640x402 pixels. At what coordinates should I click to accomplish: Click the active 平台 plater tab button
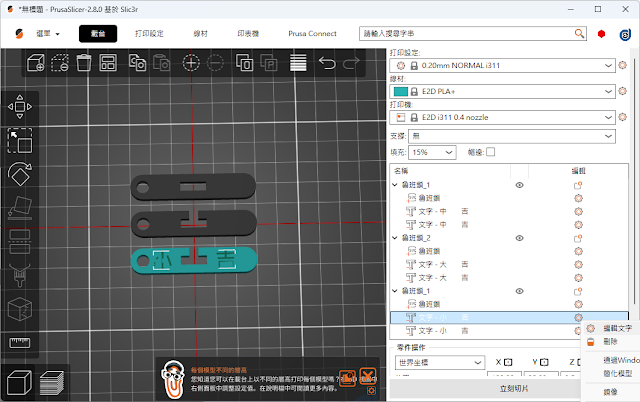point(98,34)
